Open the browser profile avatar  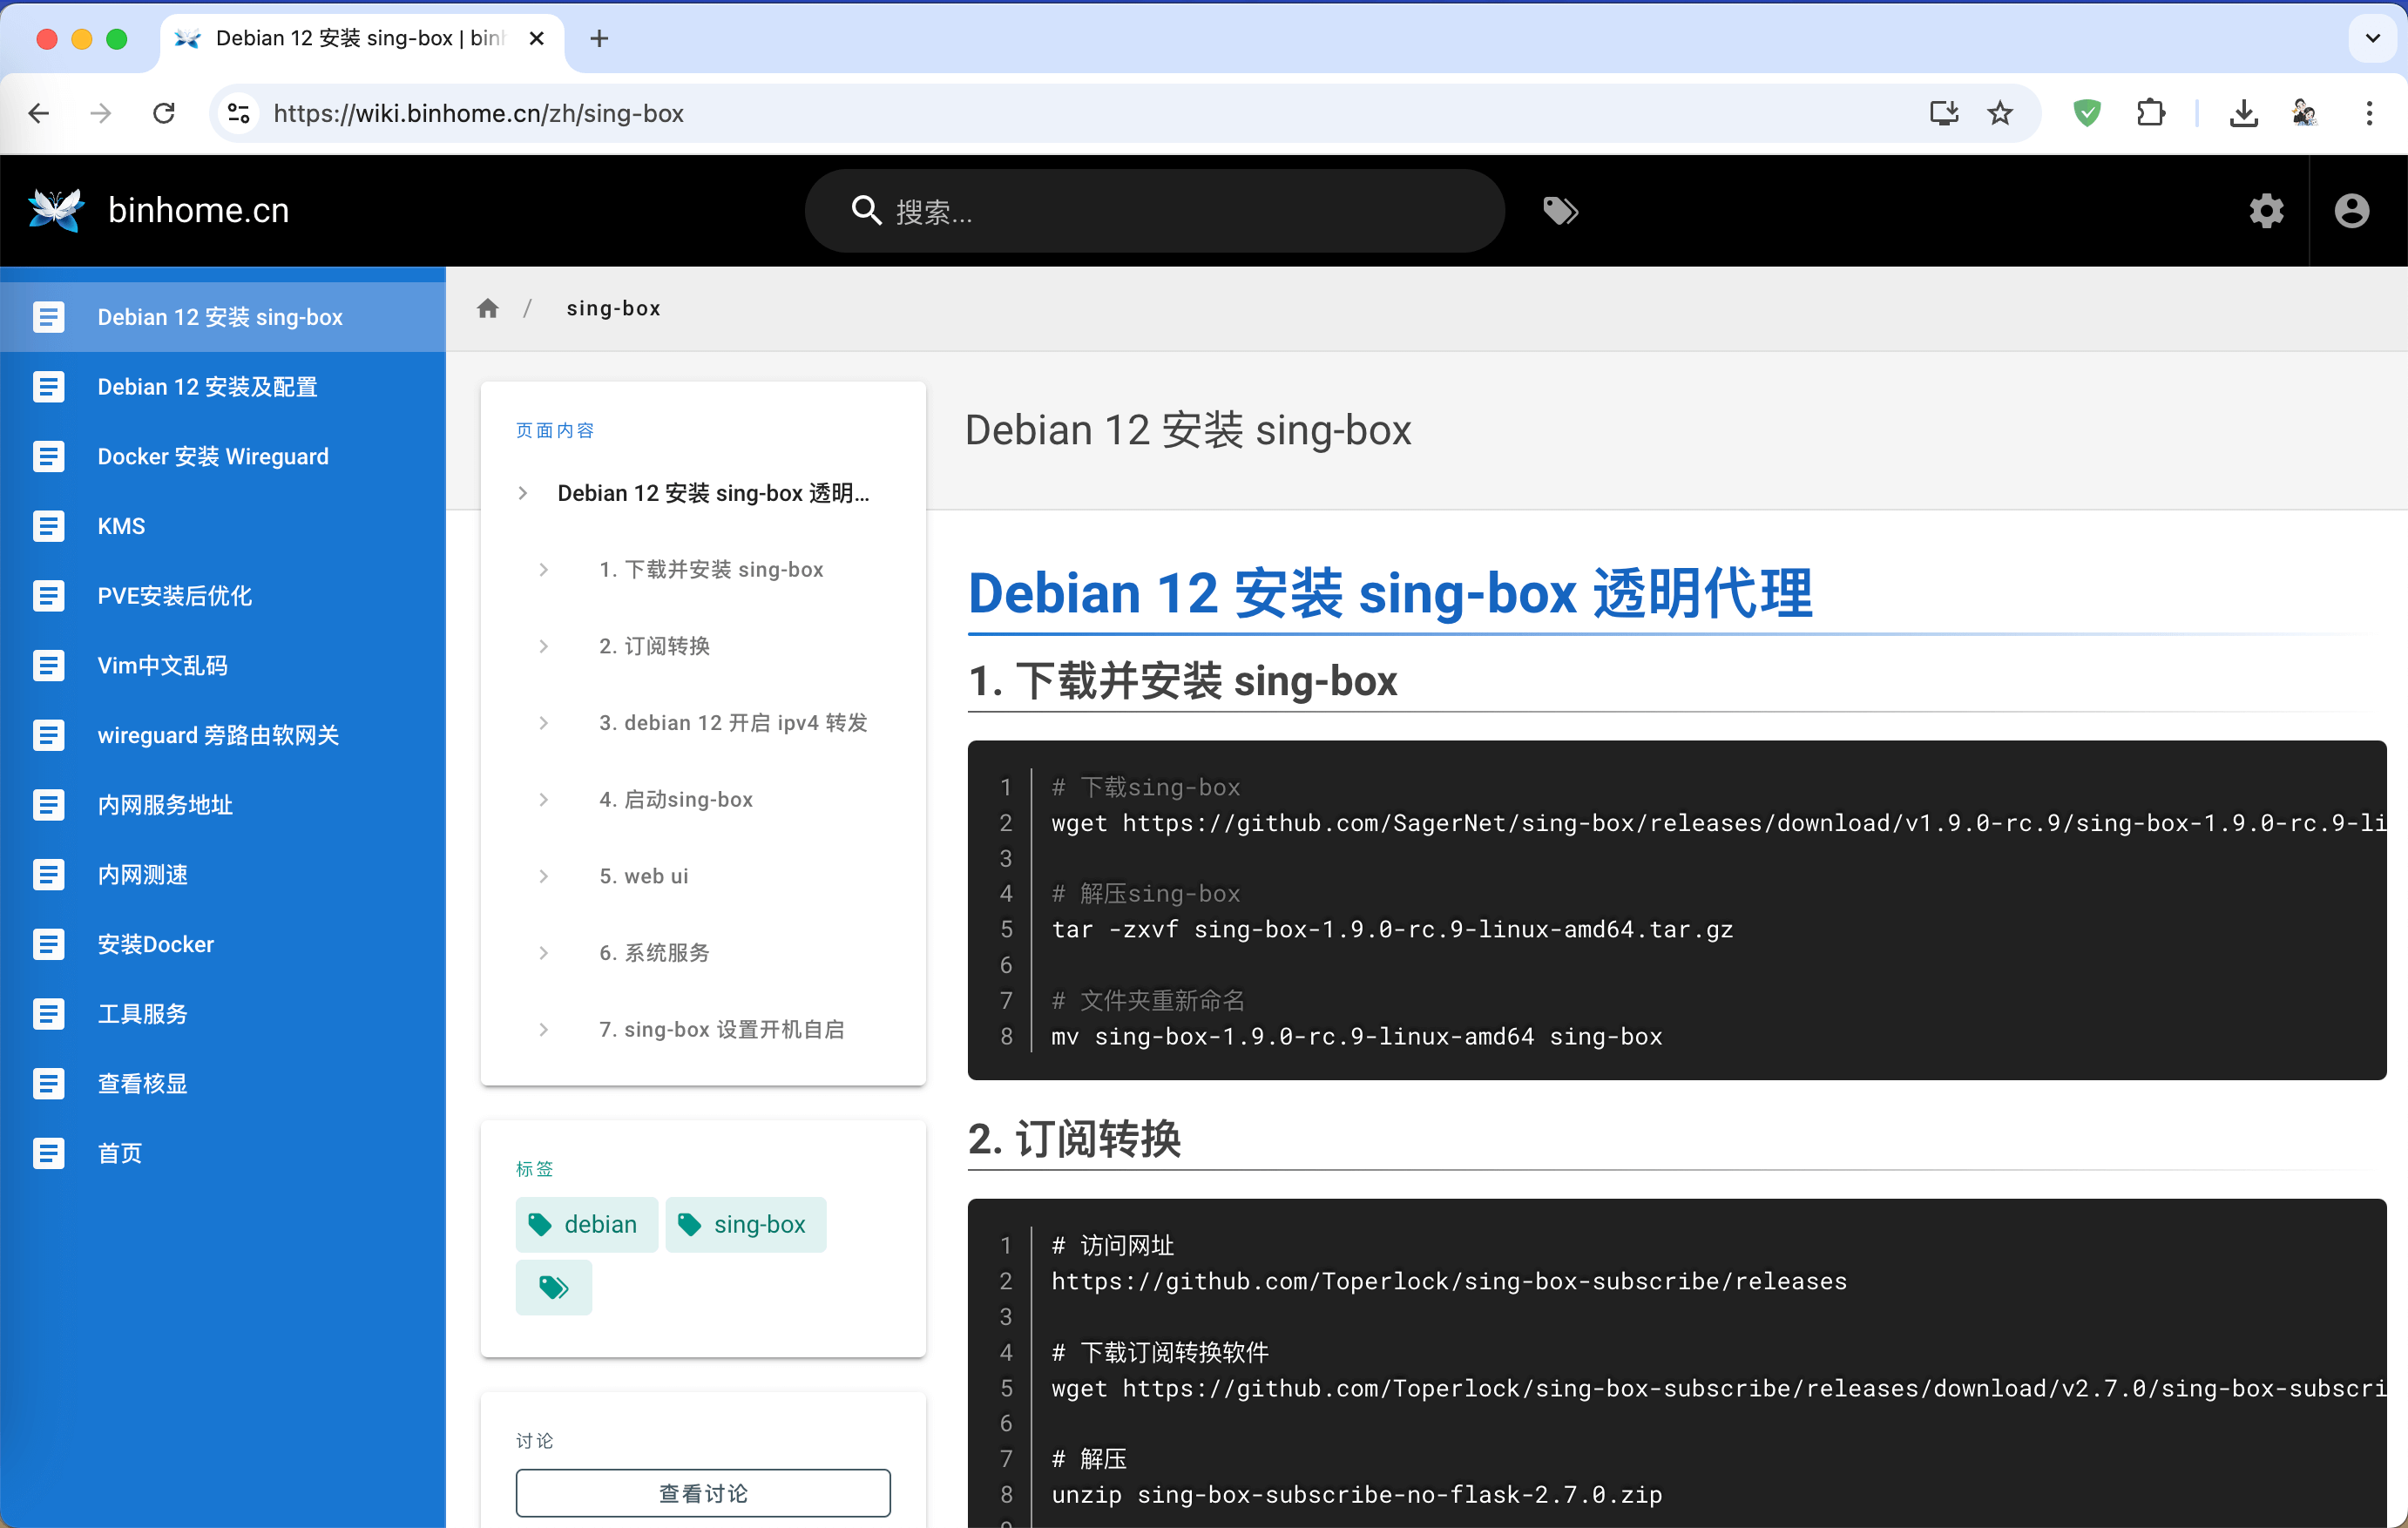[2305, 113]
